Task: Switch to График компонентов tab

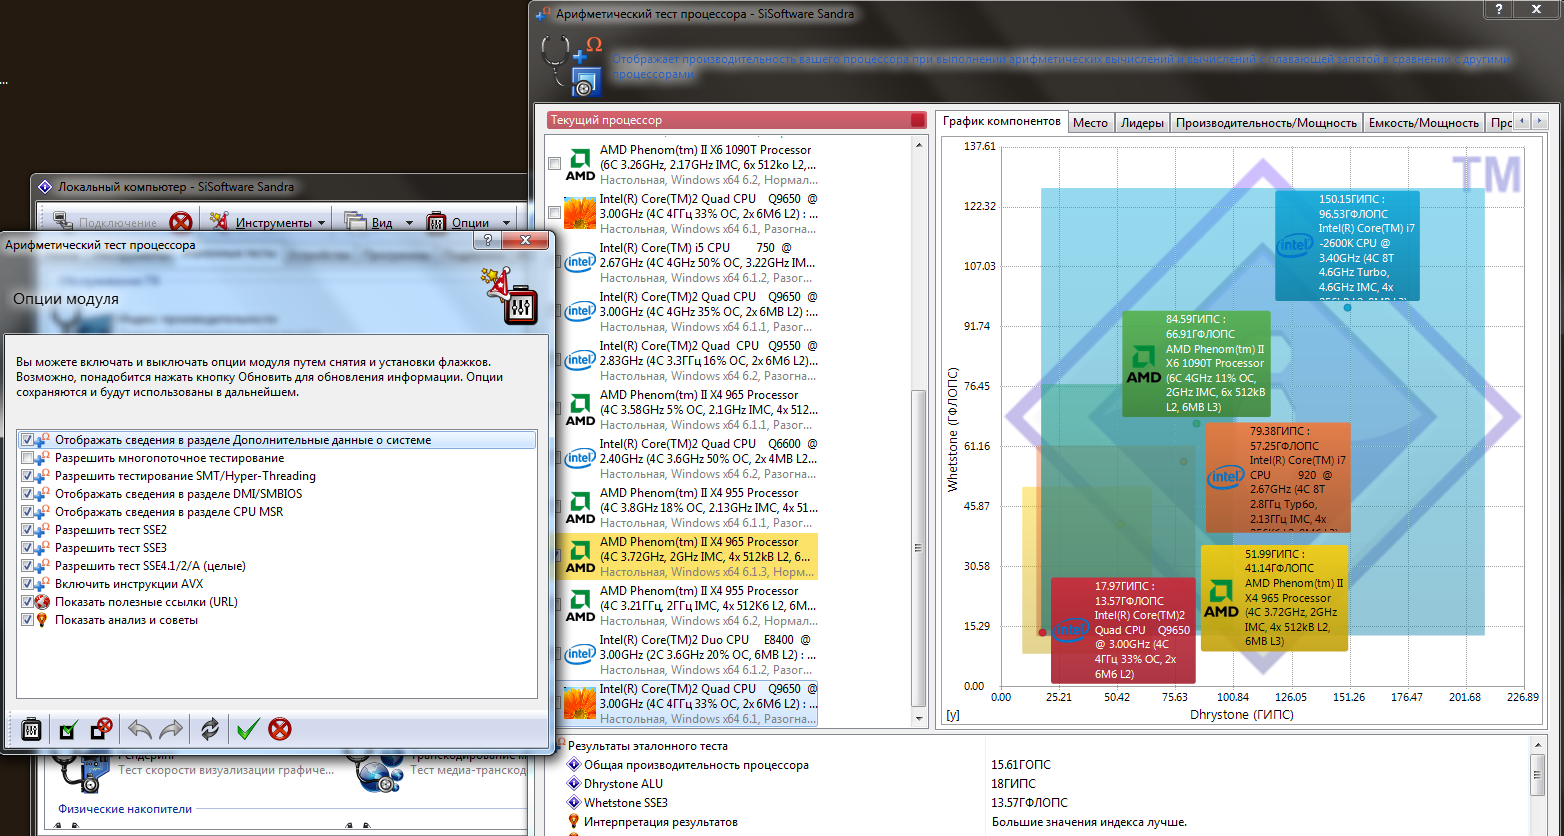Action: (1001, 121)
